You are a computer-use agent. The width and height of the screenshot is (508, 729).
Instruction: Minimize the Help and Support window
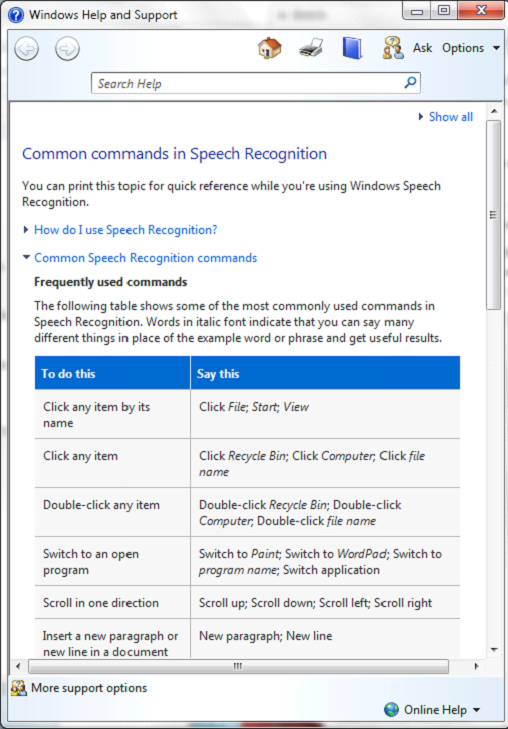(417, 10)
